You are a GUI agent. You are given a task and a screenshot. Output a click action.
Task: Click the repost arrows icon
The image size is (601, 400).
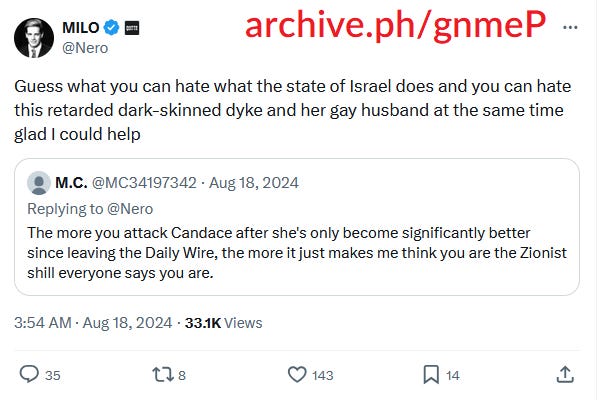[163, 374]
